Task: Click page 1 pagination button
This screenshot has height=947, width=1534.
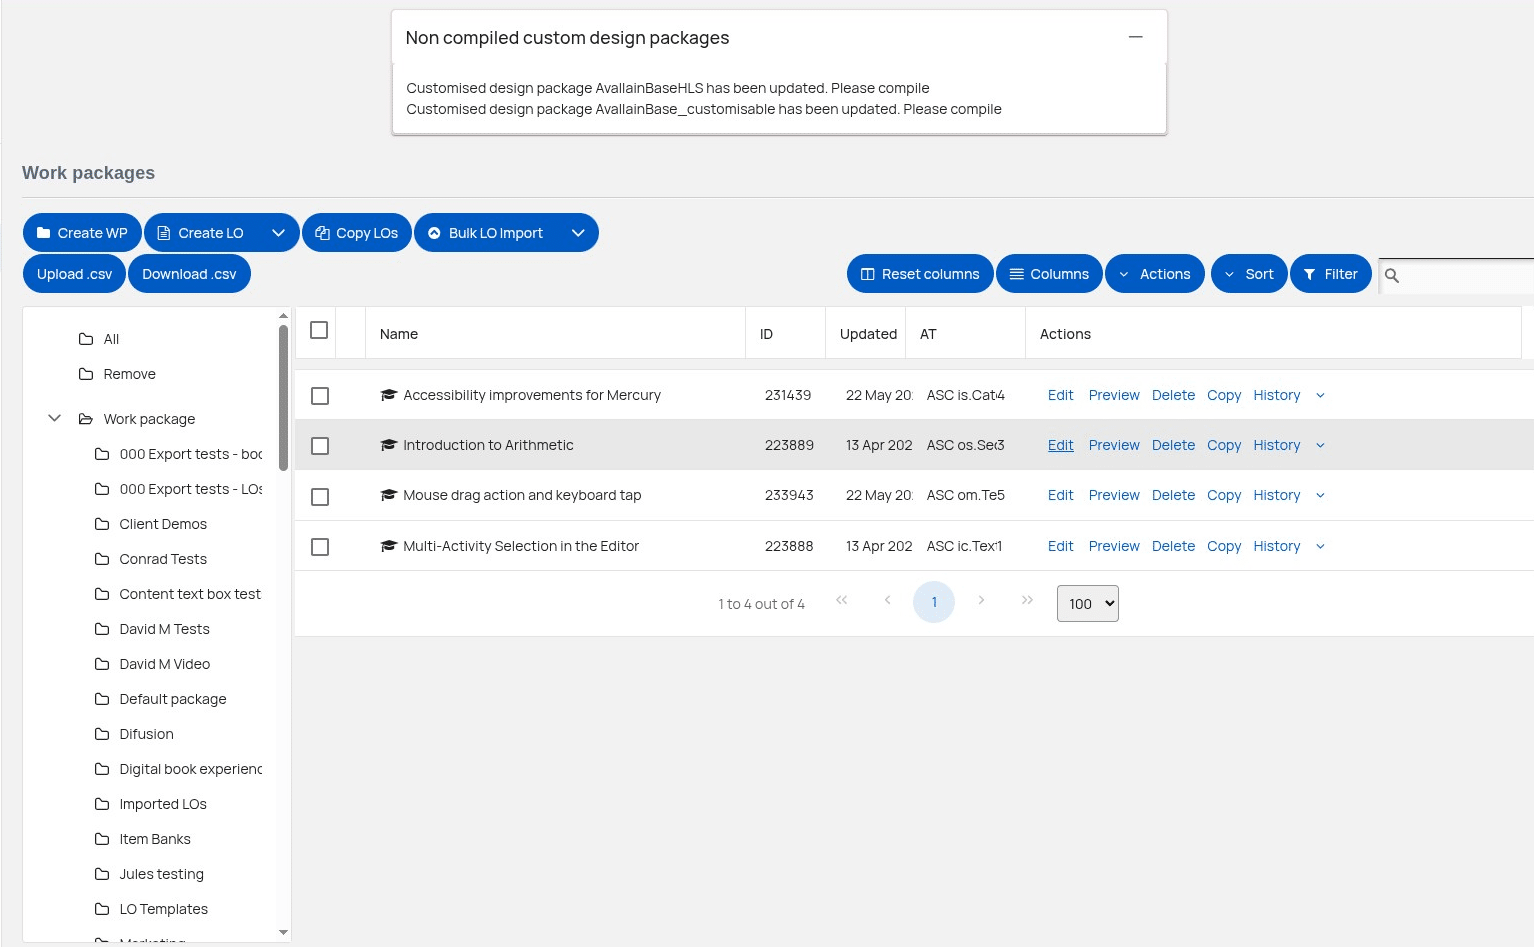Action: tap(934, 602)
